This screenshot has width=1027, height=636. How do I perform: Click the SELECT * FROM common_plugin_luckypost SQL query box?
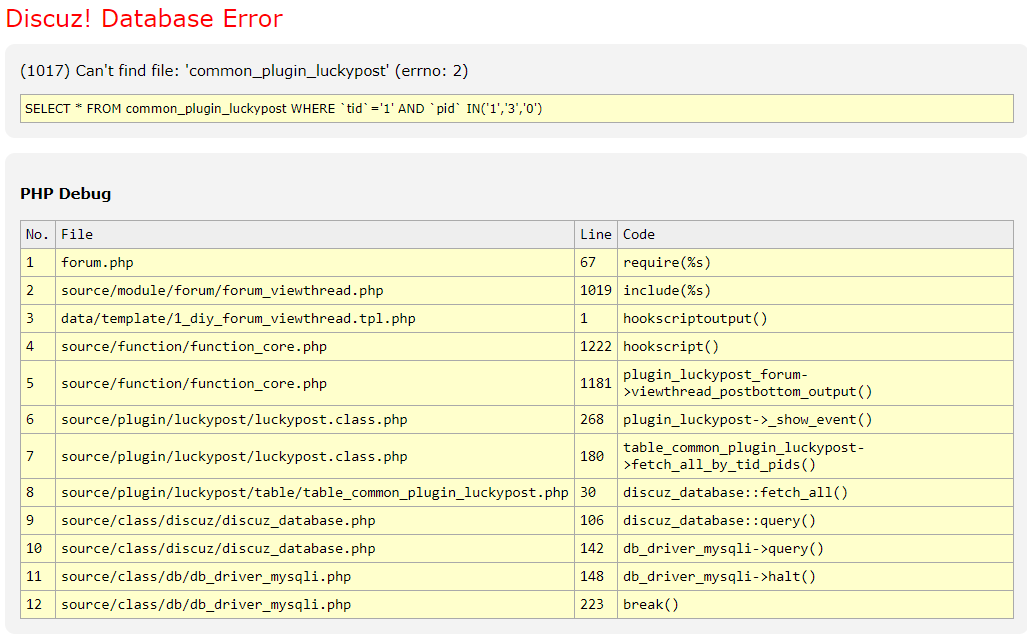click(517, 109)
